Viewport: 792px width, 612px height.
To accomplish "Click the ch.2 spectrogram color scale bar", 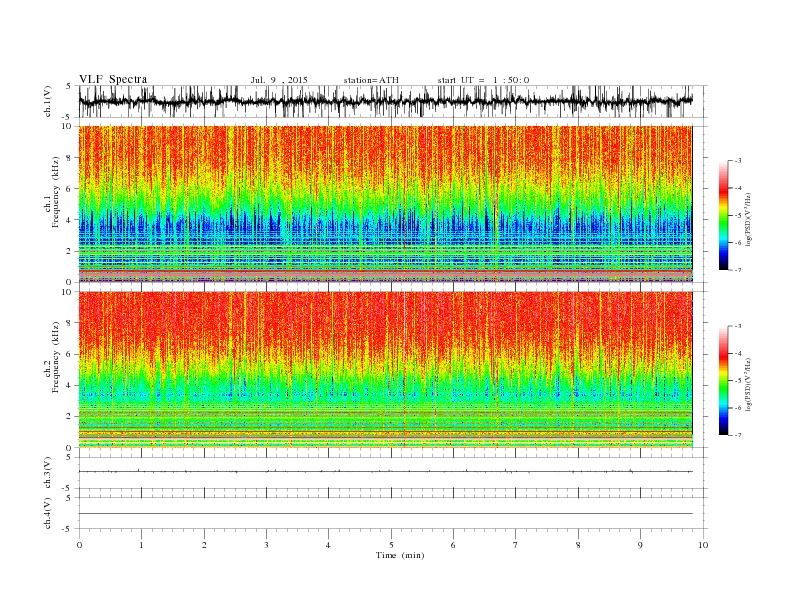I will pyautogui.click(x=723, y=380).
